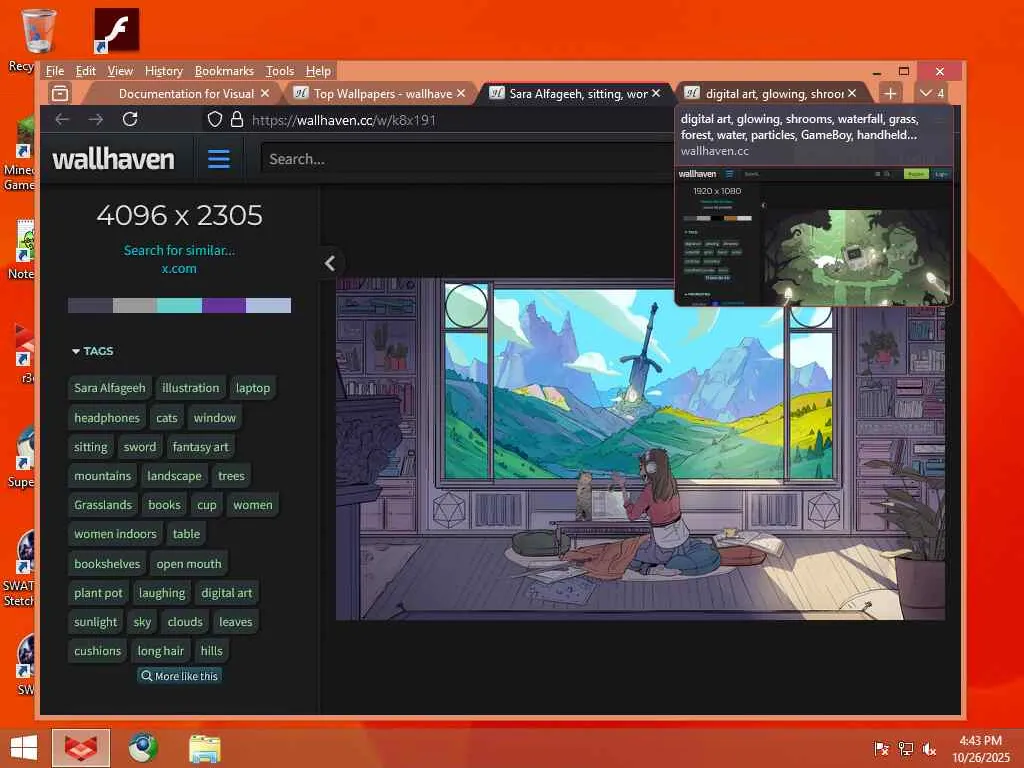Open File Explorer from the taskbar
The height and width of the screenshot is (768, 1024).
click(x=204, y=748)
